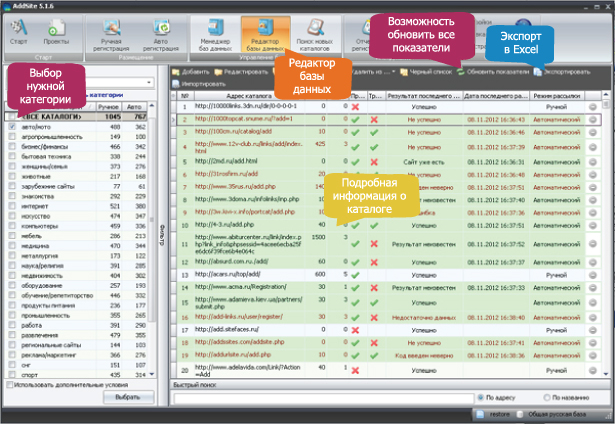Open Черный список
The image size is (615, 425).
426,72
